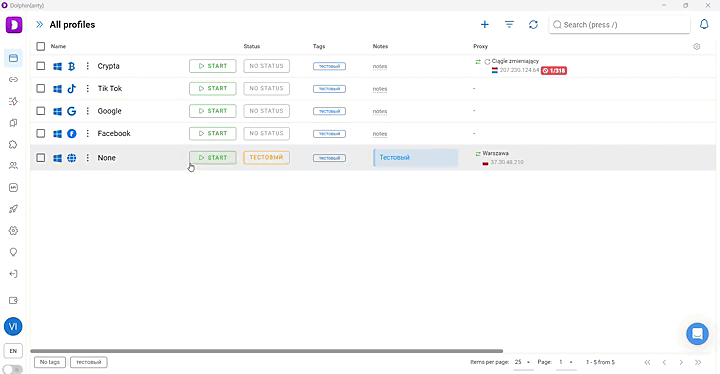Click the Facebook icon on Facebook row

click(x=72, y=133)
